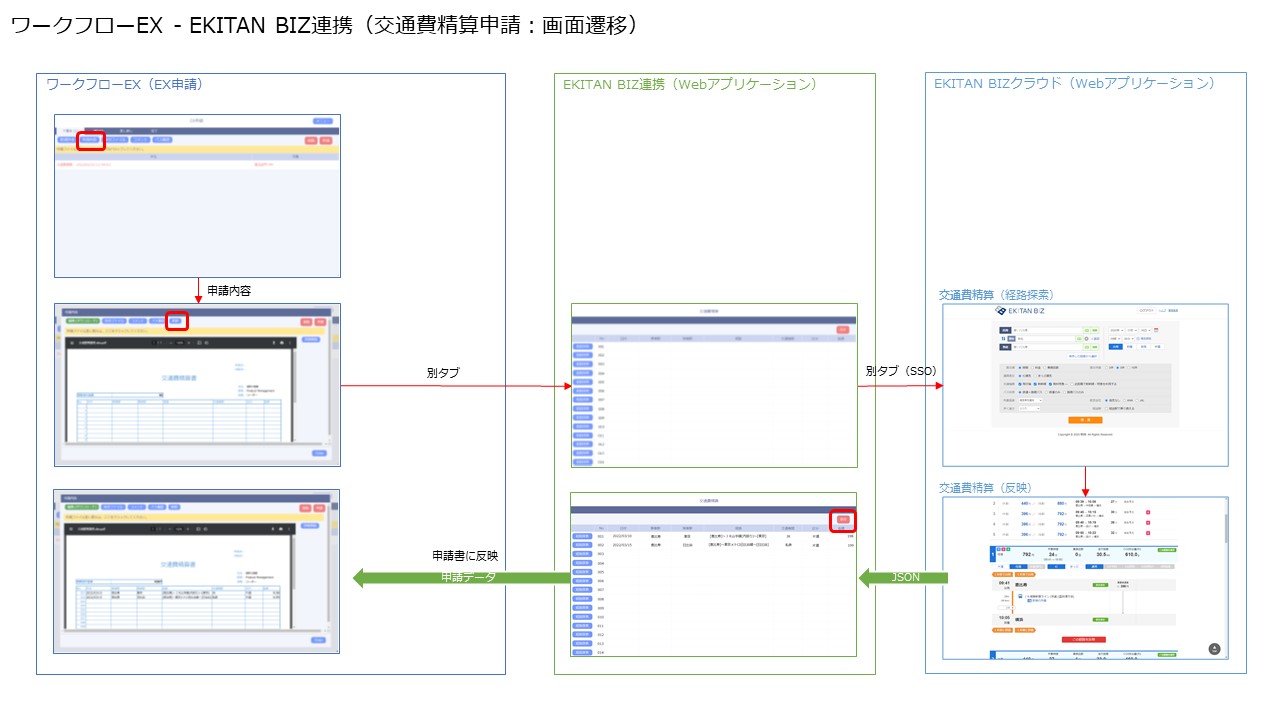Select the filled 交通費精算書 EX申請 screenshot
This screenshot has height=720, width=1280.
click(x=197, y=571)
